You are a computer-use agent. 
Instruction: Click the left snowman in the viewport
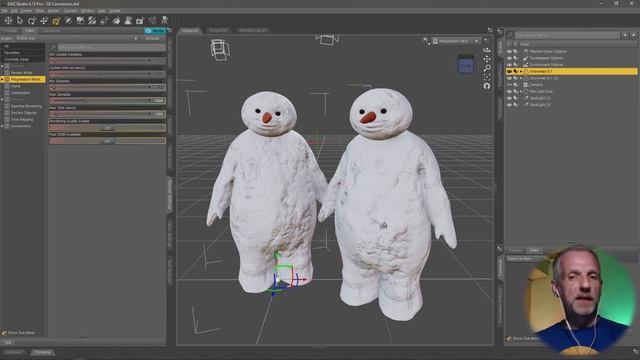[267, 192]
